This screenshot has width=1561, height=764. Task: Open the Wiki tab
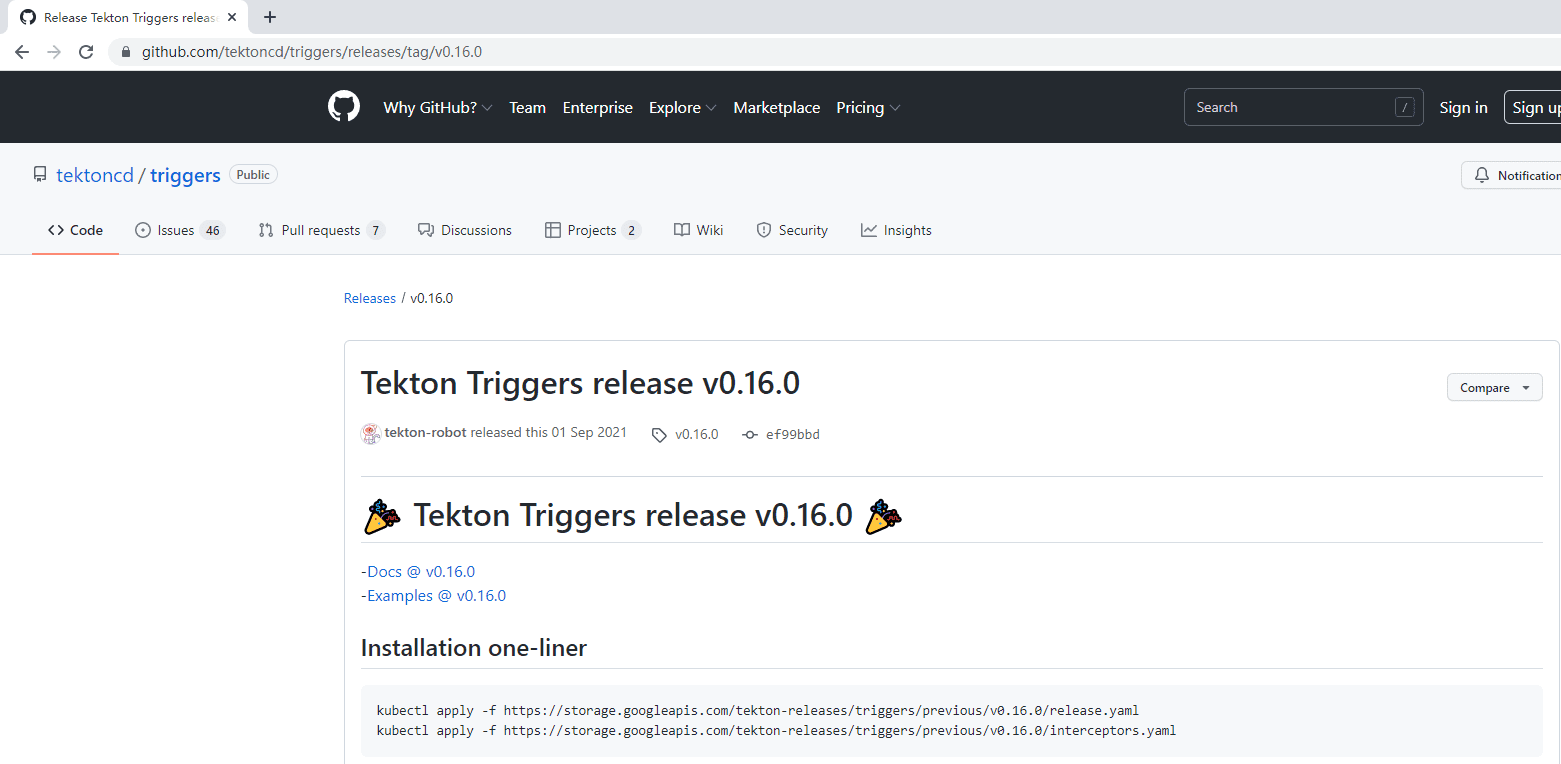point(699,230)
